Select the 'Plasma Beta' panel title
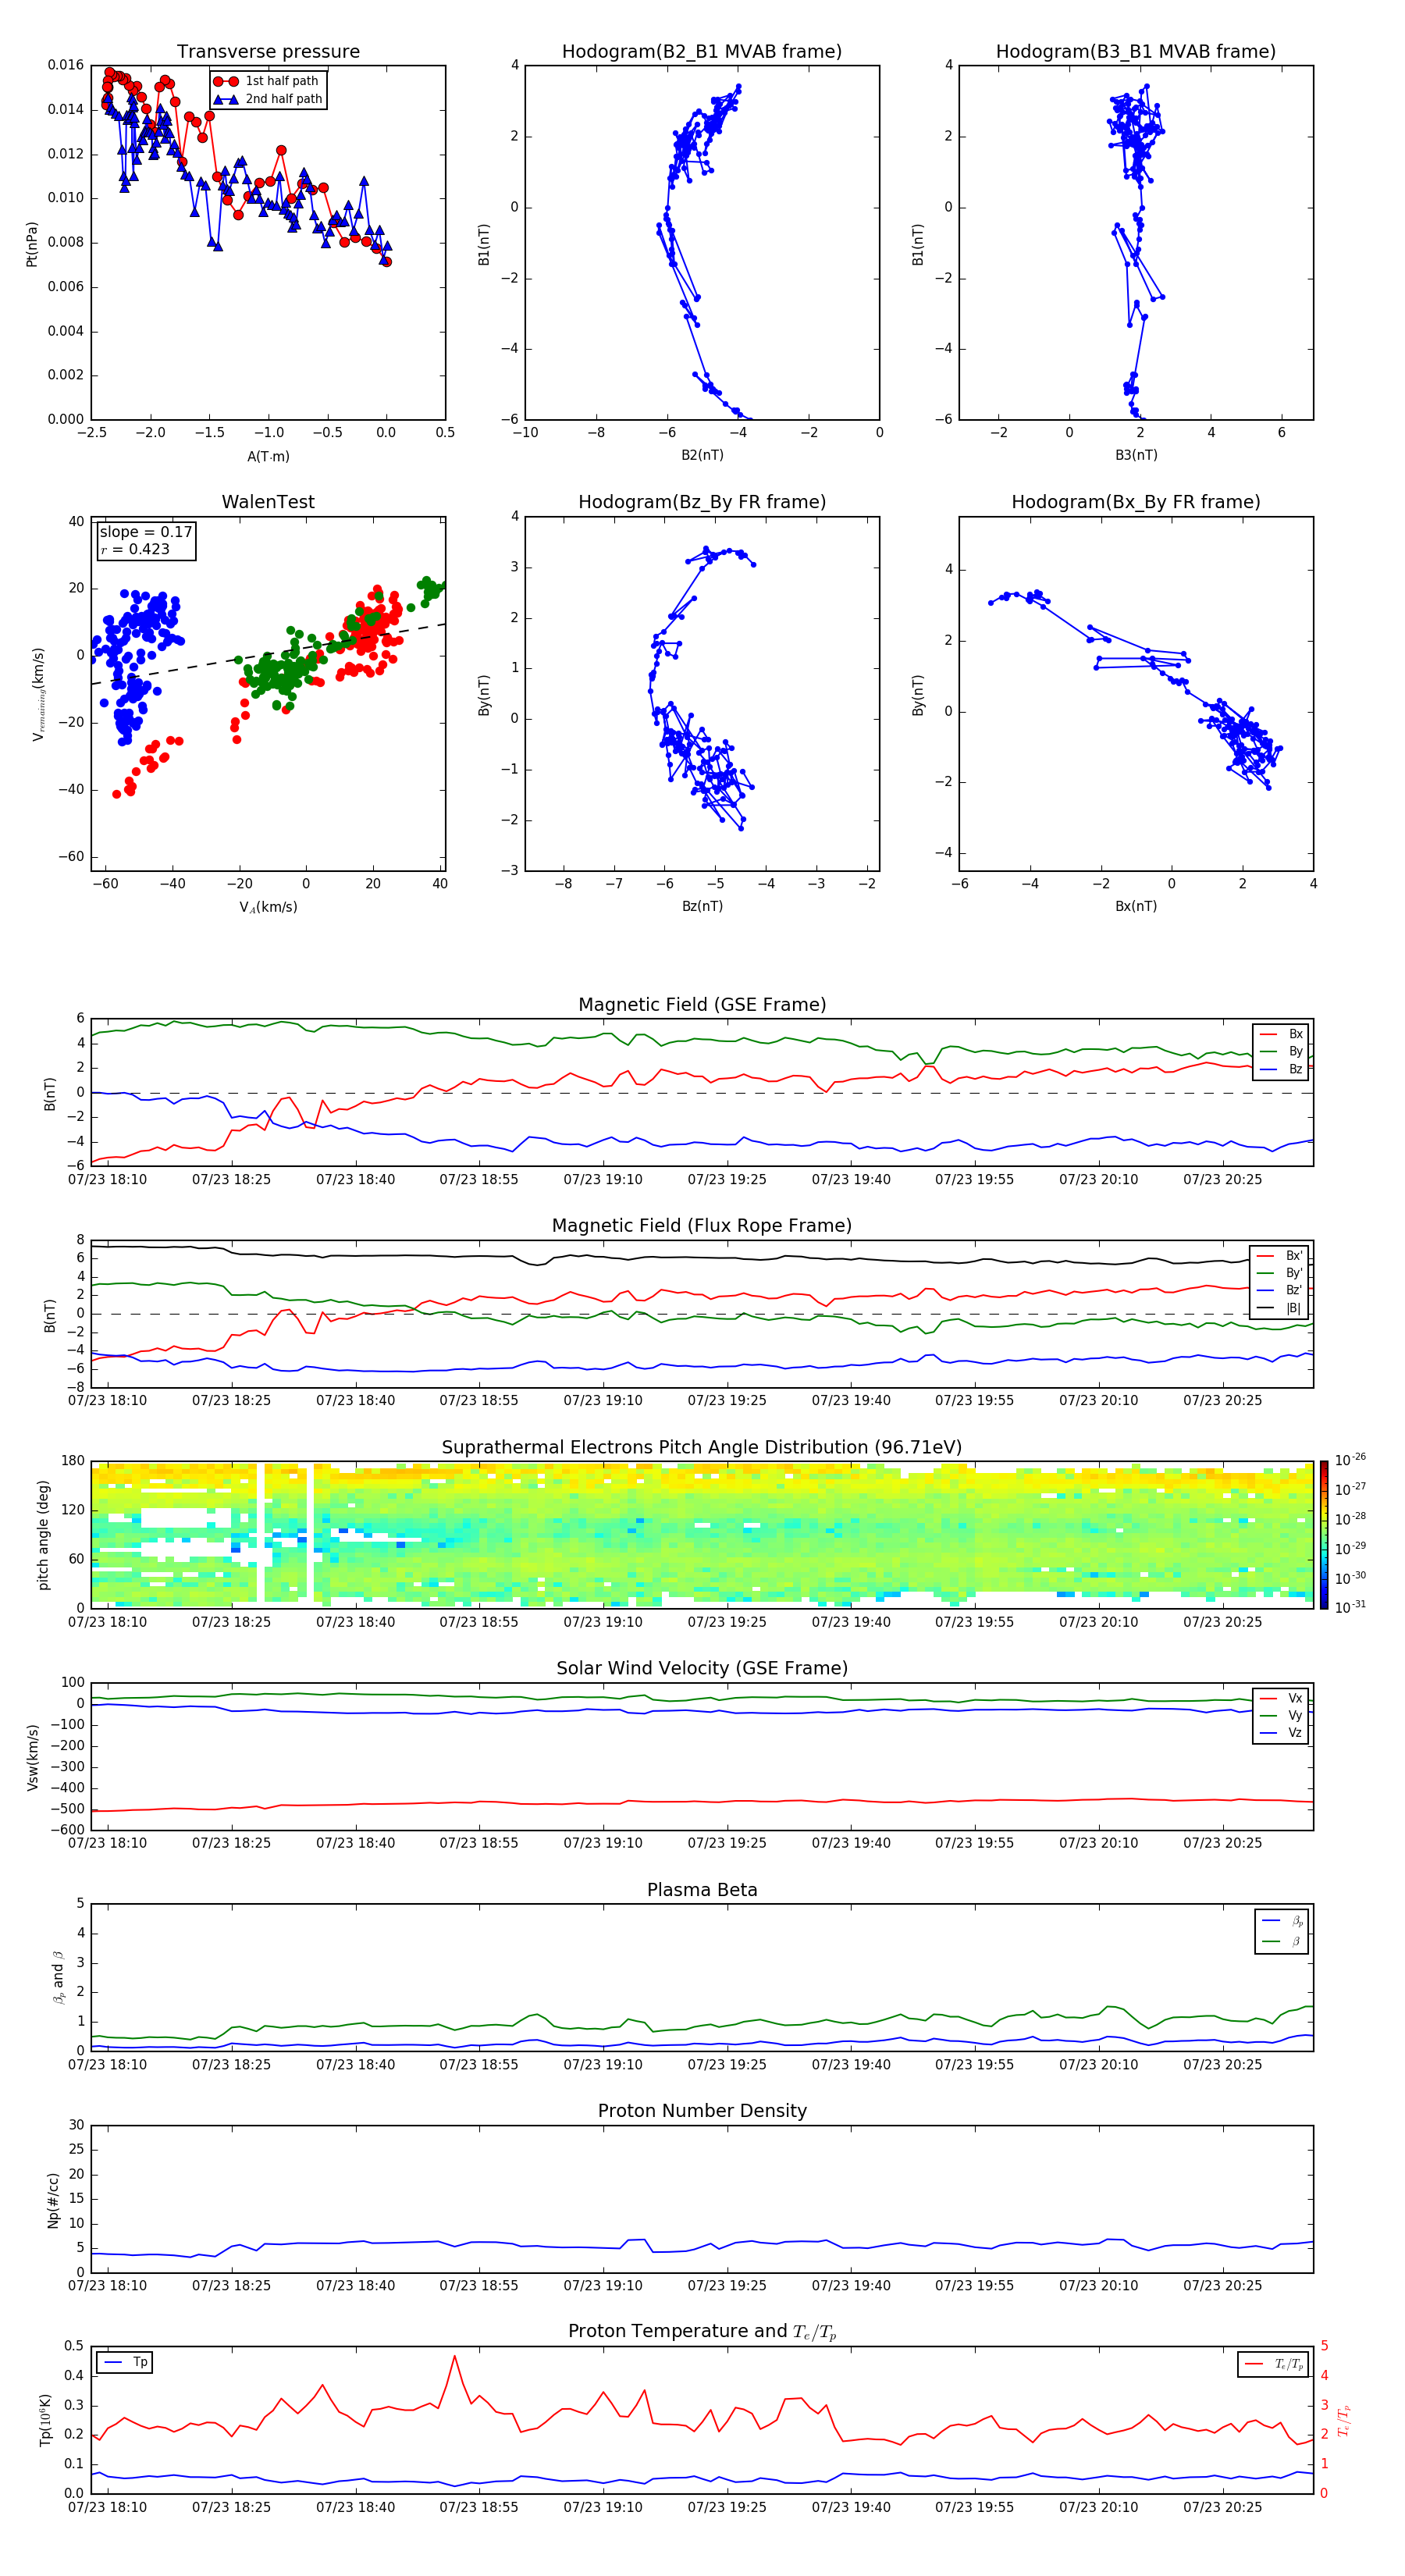Viewport: 1405px width, 2576px height. pyautogui.click(x=702, y=1891)
